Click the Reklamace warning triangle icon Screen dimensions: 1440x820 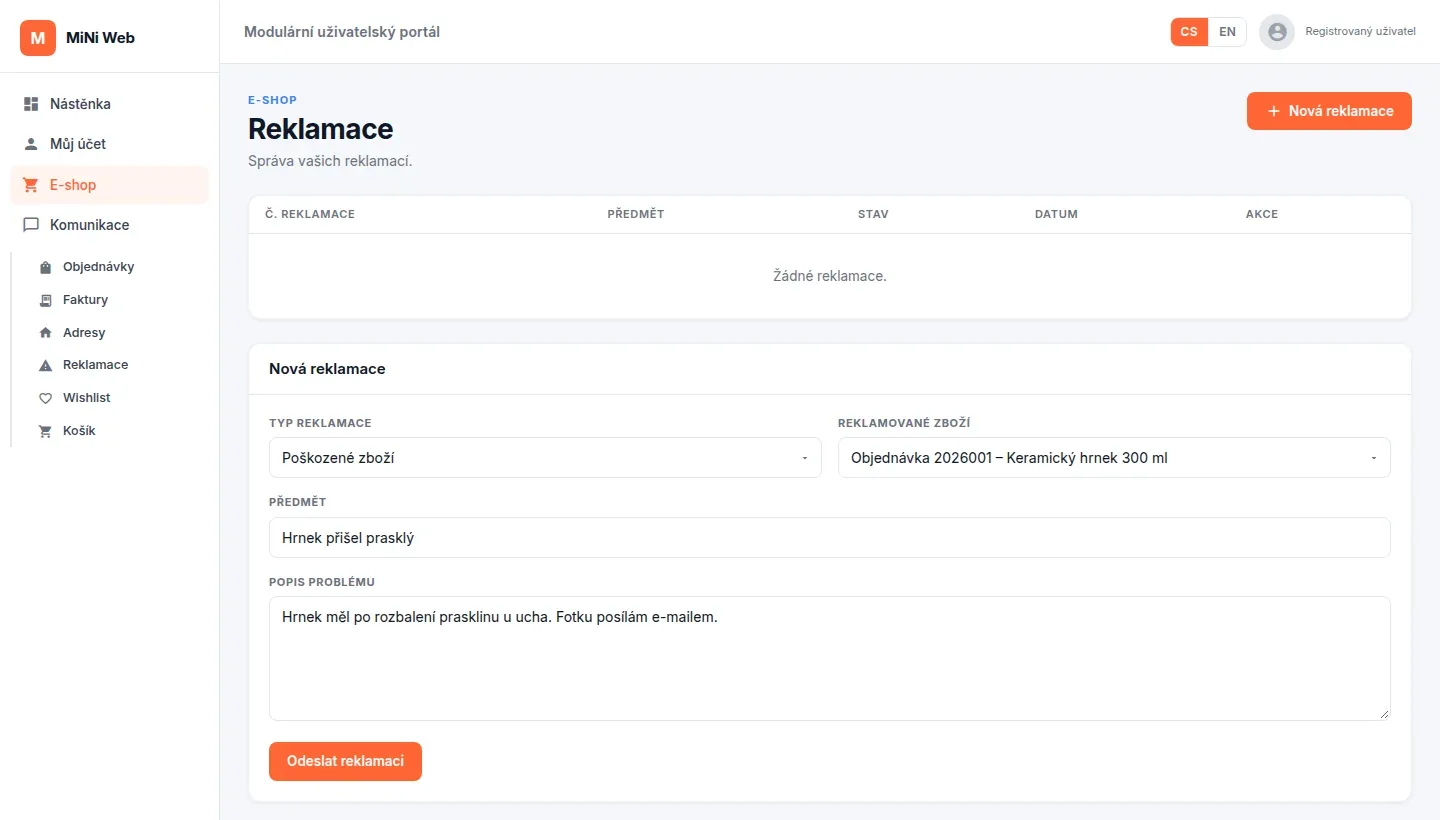[45, 365]
